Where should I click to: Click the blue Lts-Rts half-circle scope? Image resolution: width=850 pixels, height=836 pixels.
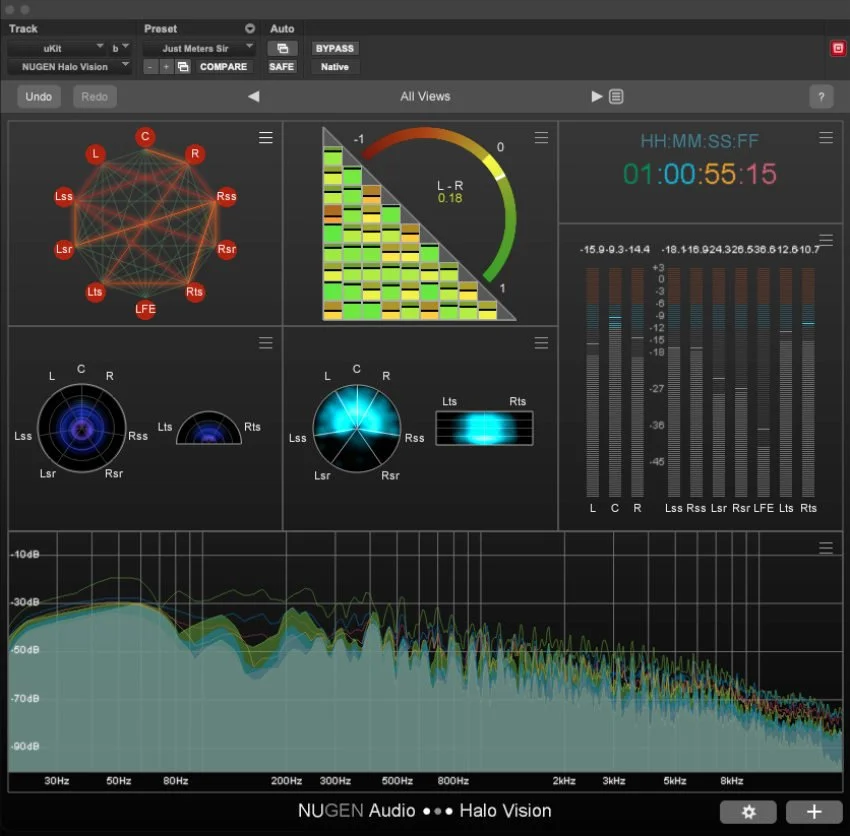(209, 428)
